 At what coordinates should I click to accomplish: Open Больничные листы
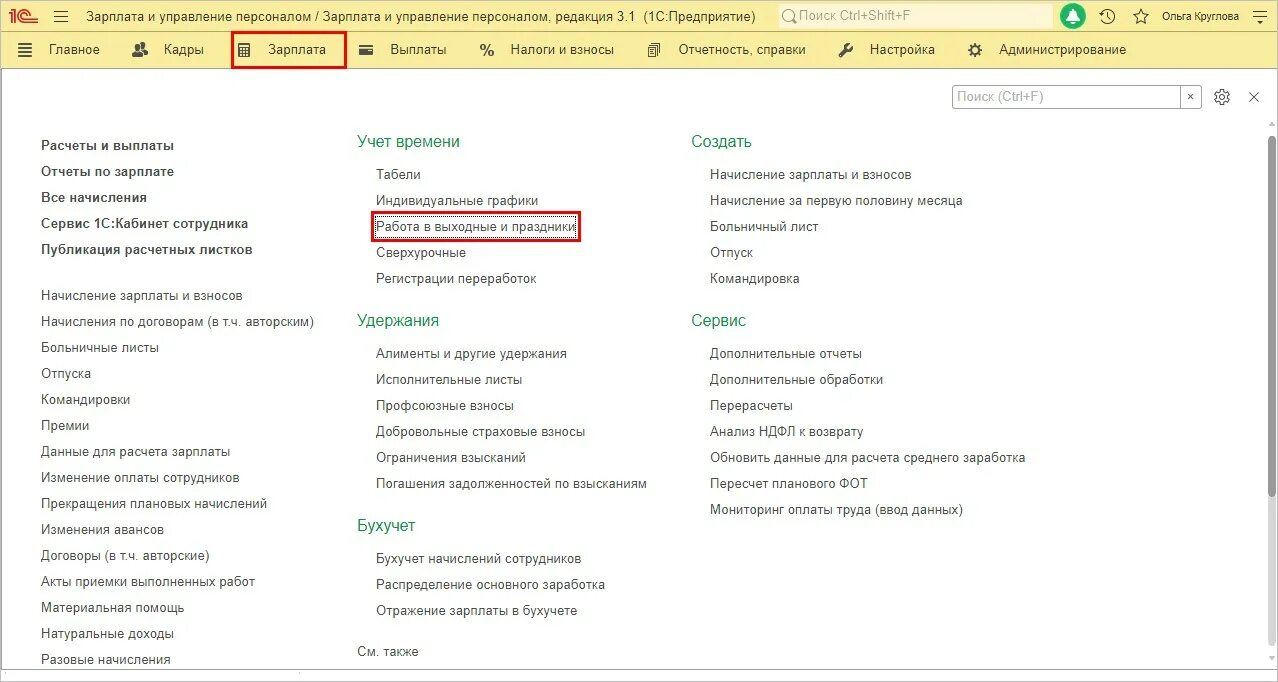click(100, 348)
